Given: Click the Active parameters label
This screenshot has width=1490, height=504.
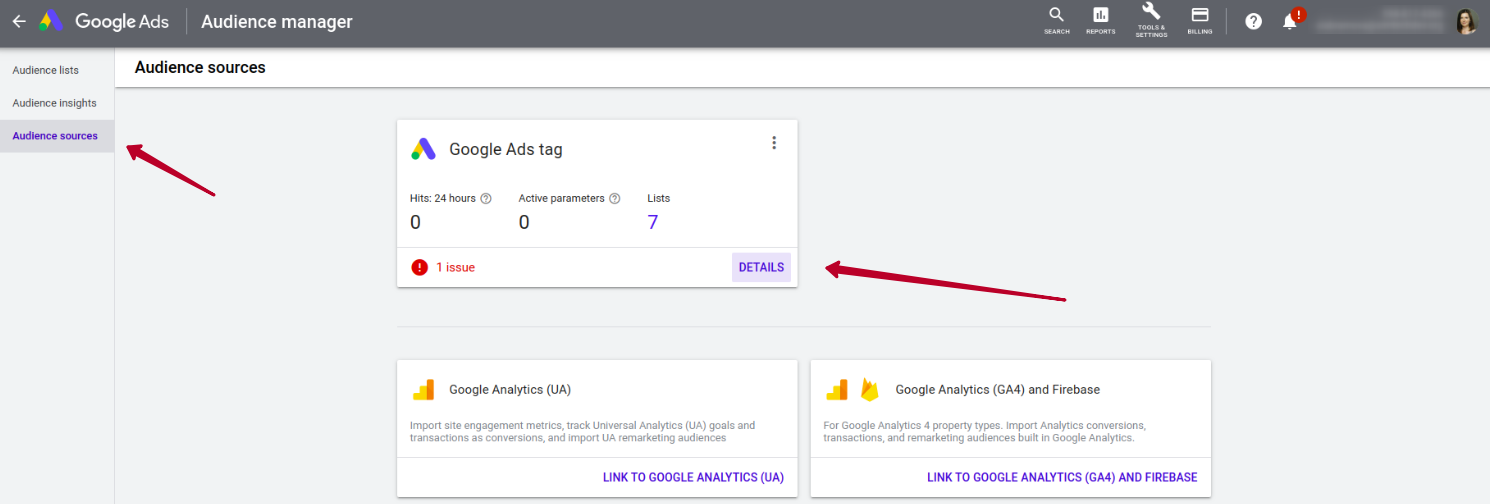Looking at the screenshot, I should point(562,198).
